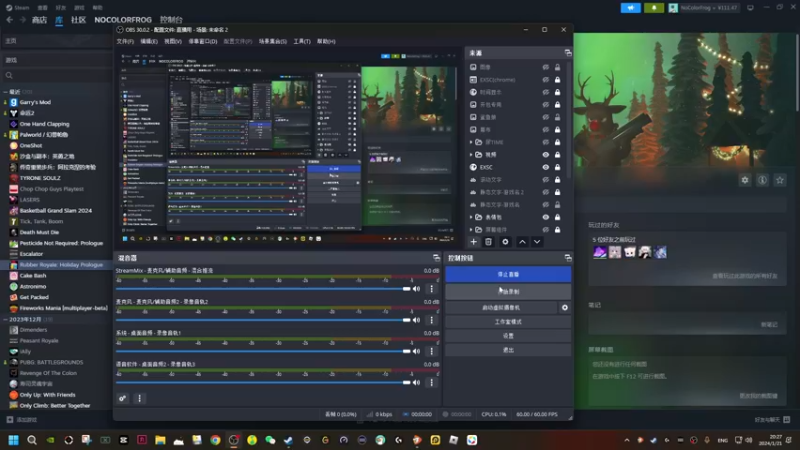Open Steam notifications bell button
The height and width of the screenshot is (450, 800).
tap(654, 8)
